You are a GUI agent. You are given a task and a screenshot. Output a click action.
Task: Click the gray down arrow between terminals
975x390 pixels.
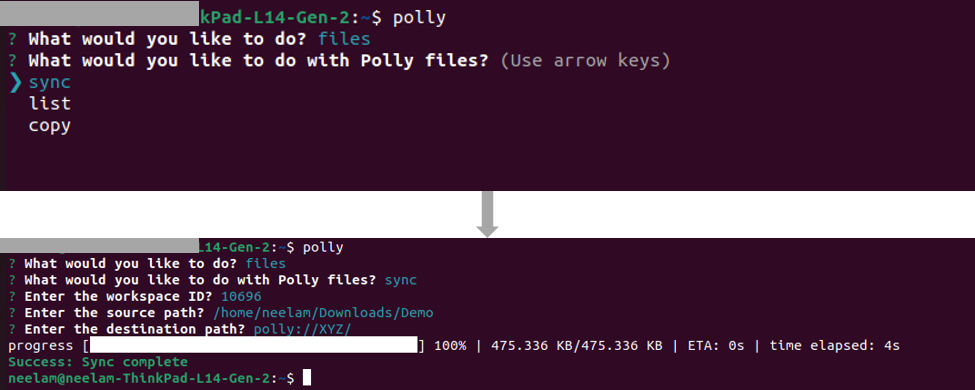[x=488, y=214]
